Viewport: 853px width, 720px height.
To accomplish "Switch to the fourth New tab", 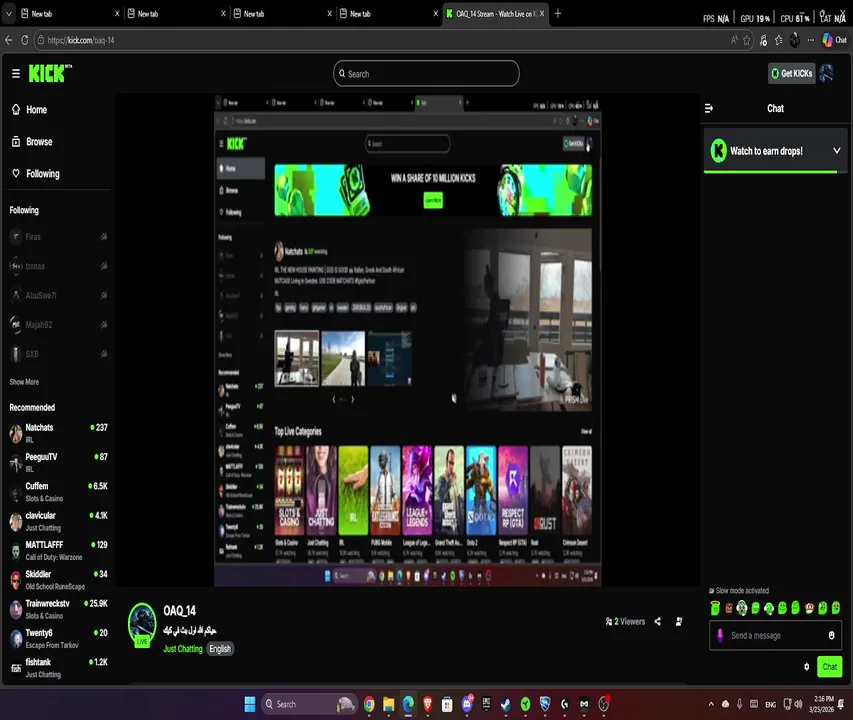I will [x=387, y=14].
